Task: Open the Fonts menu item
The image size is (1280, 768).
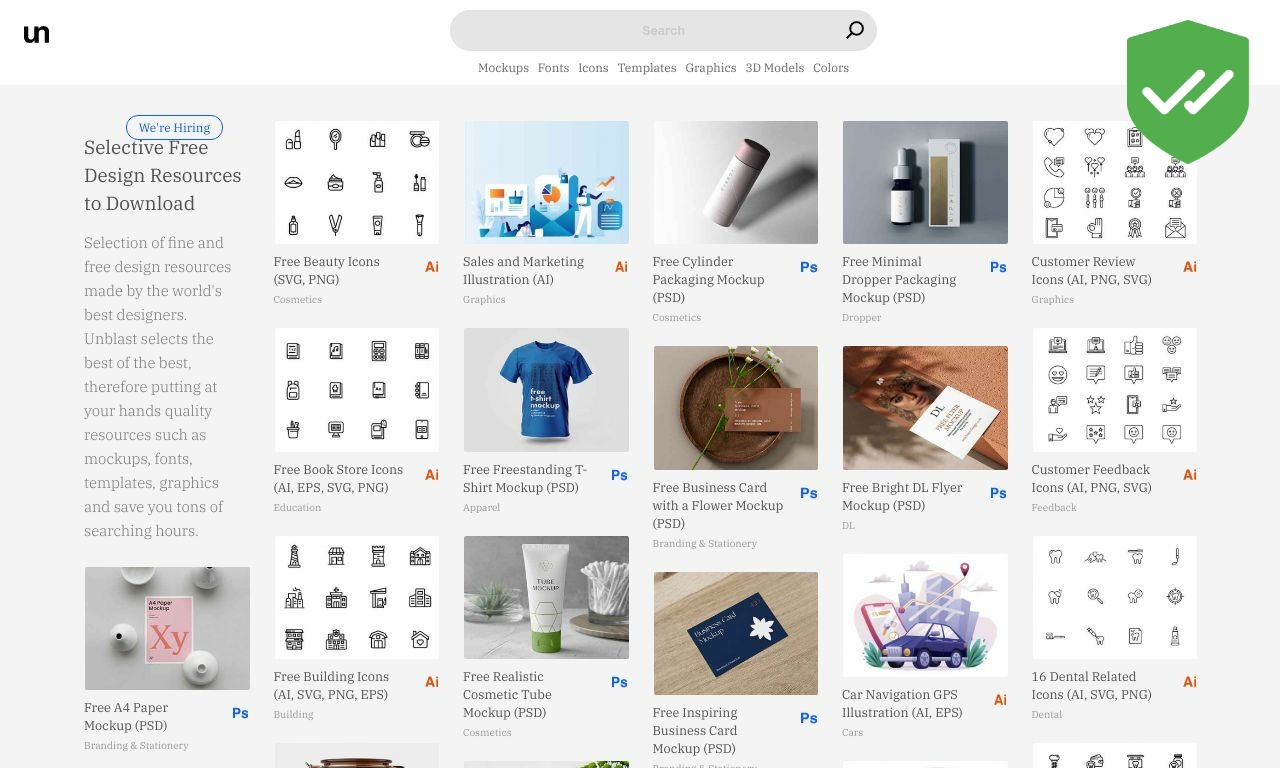Action: 553,68
